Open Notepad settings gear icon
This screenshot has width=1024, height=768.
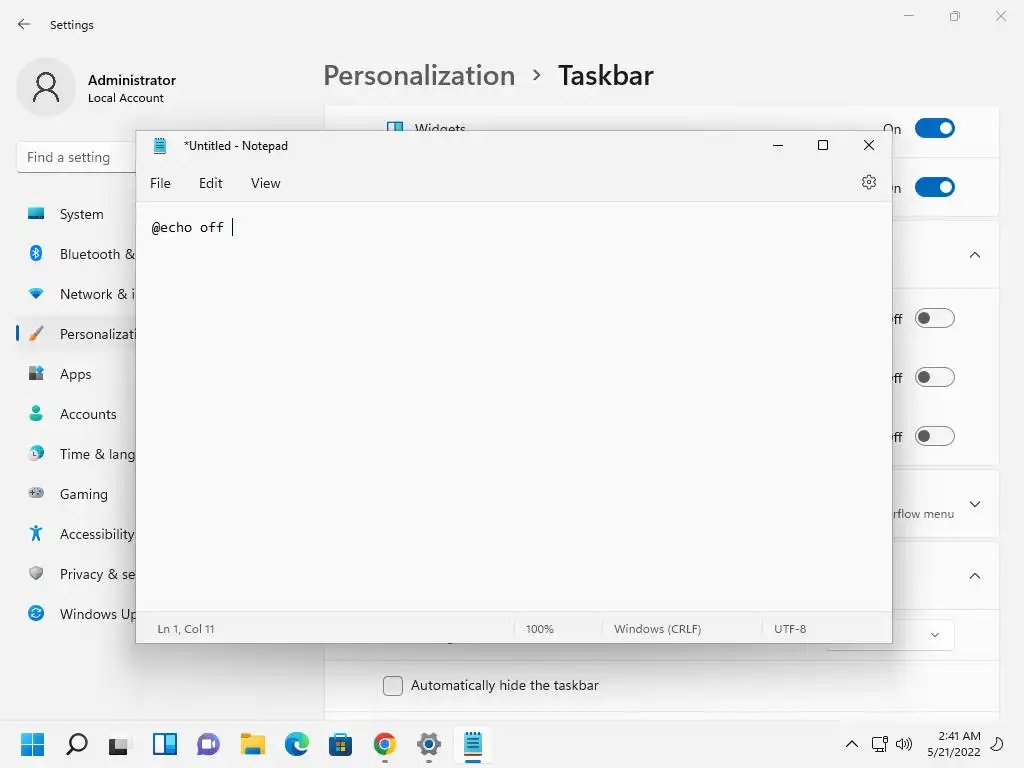point(869,182)
